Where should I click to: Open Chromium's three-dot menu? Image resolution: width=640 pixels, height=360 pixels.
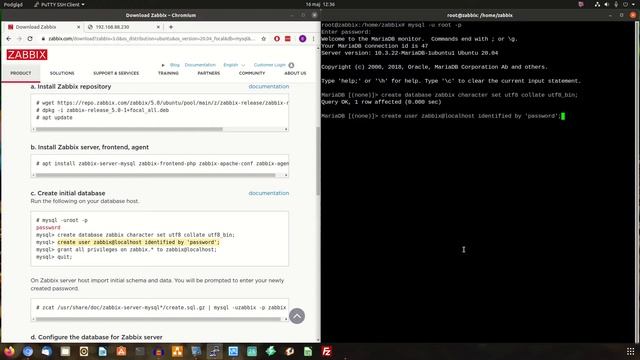point(313,38)
